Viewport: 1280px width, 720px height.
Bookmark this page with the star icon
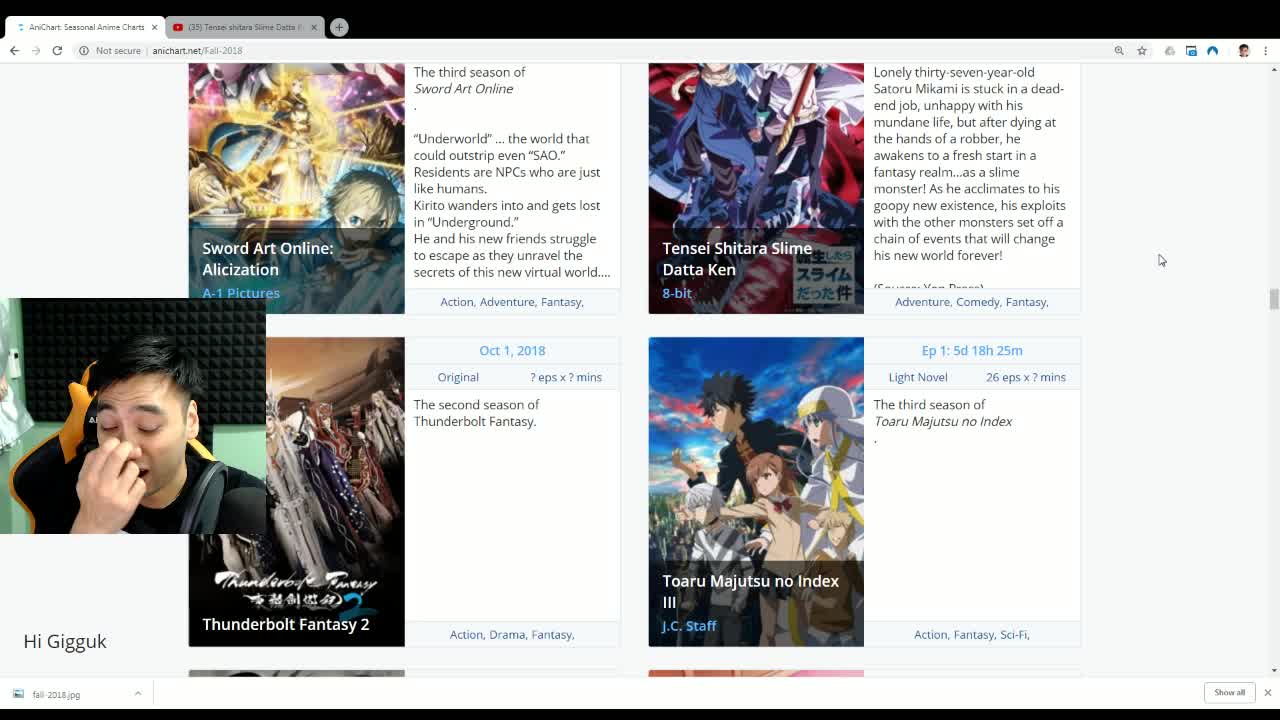tap(1141, 51)
